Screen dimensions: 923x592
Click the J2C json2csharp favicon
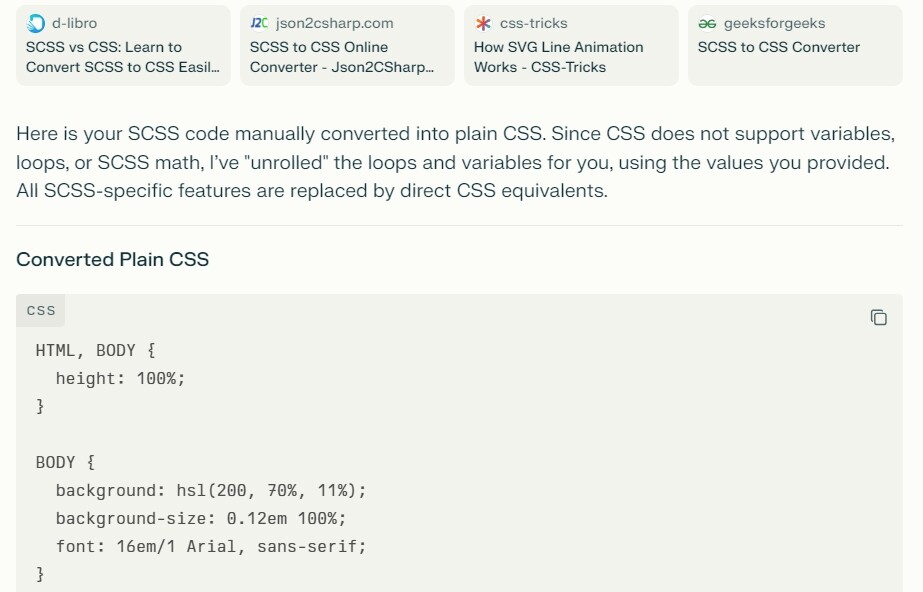259,23
